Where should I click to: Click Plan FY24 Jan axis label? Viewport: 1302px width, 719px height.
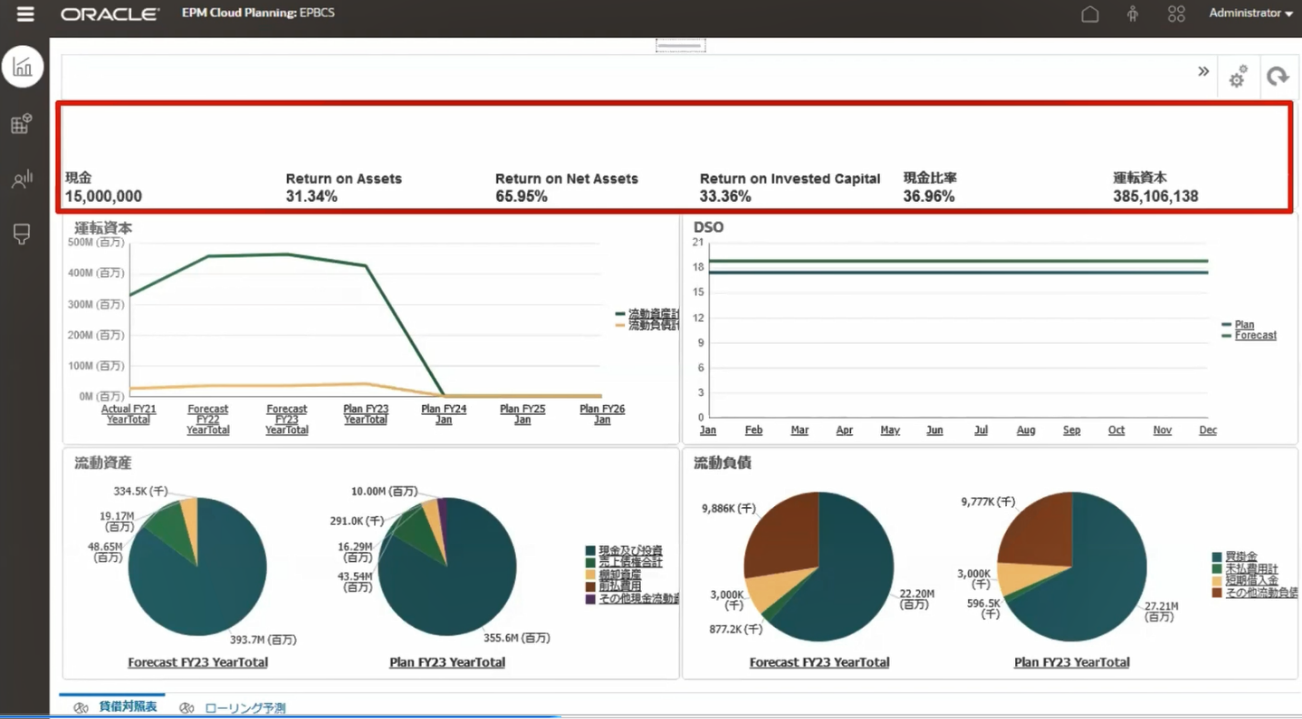click(444, 414)
